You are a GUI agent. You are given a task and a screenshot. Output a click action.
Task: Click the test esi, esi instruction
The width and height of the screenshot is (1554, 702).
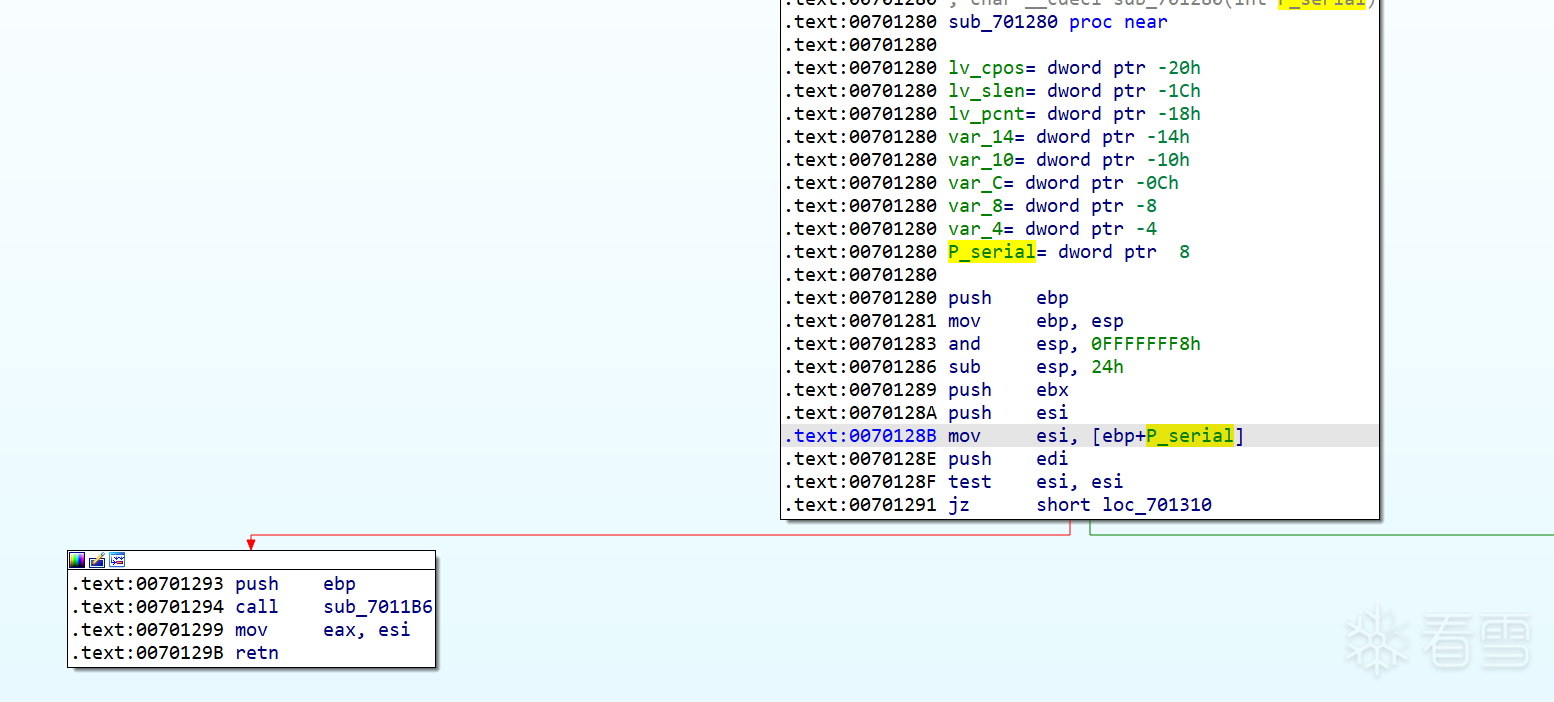tap(1035, 482)
